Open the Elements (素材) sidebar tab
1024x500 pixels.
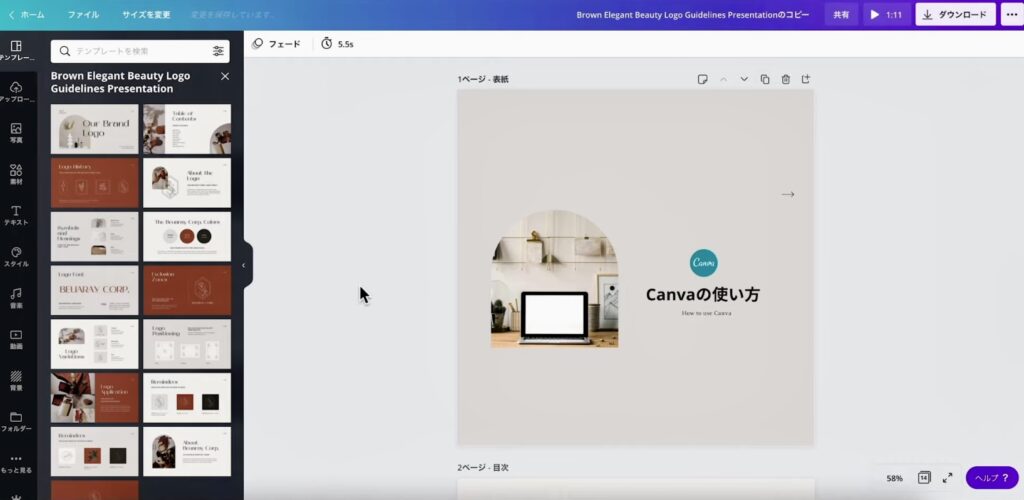[x=16, y=174]
